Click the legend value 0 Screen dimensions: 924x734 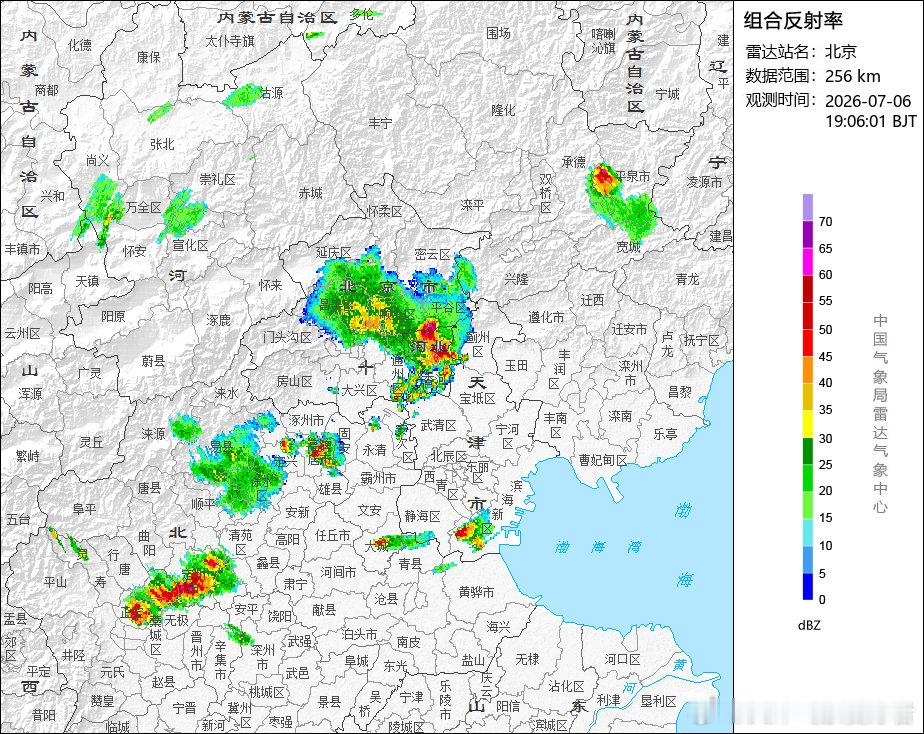click(823, 600)
